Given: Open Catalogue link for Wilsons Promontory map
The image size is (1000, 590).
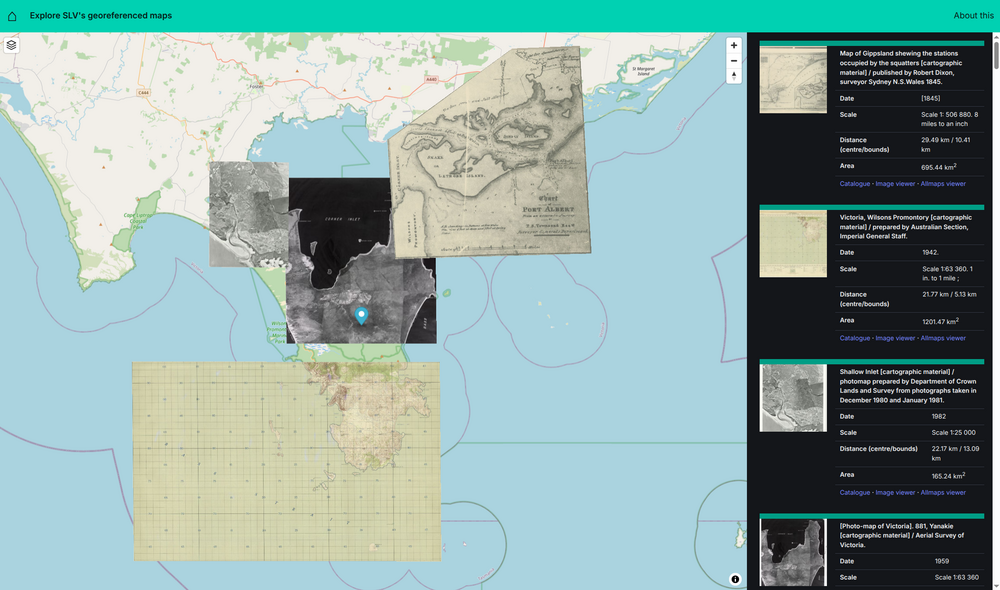Looking at the screenshot, I should [x=855, y=338].
